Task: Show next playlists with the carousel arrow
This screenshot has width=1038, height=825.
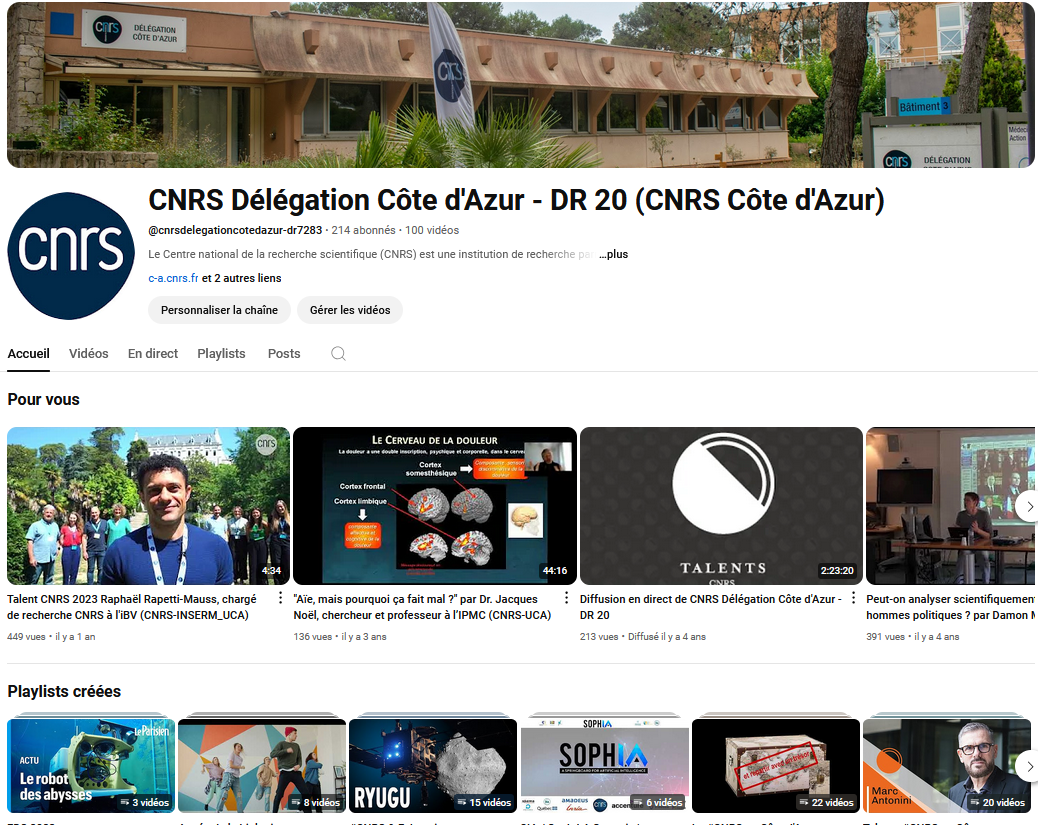Action: pyautogui.click(x=1029, y=766)
